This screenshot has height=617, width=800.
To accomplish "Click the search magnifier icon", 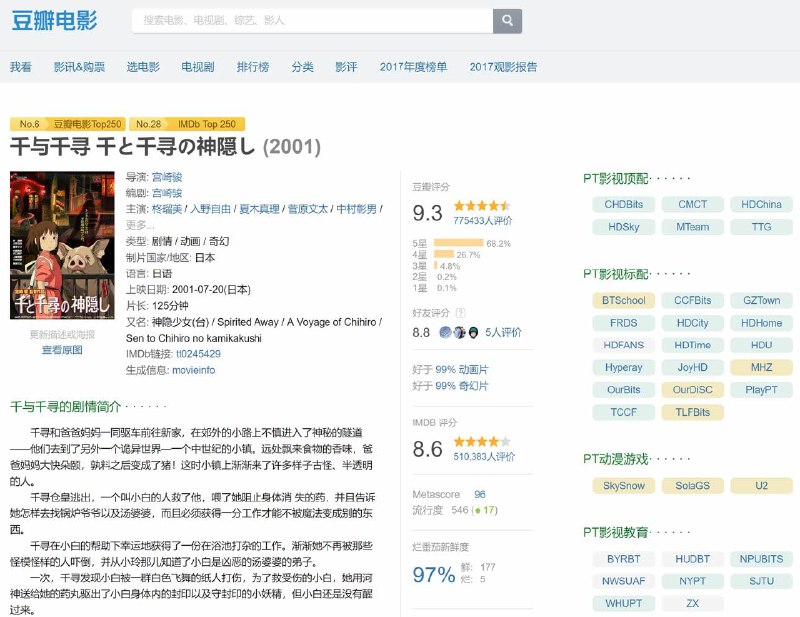I will (x=506, y=21).
